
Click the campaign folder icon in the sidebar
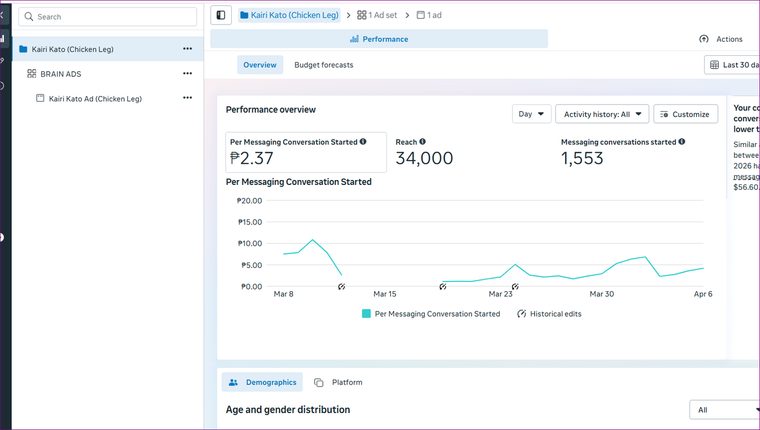[23, 49]
